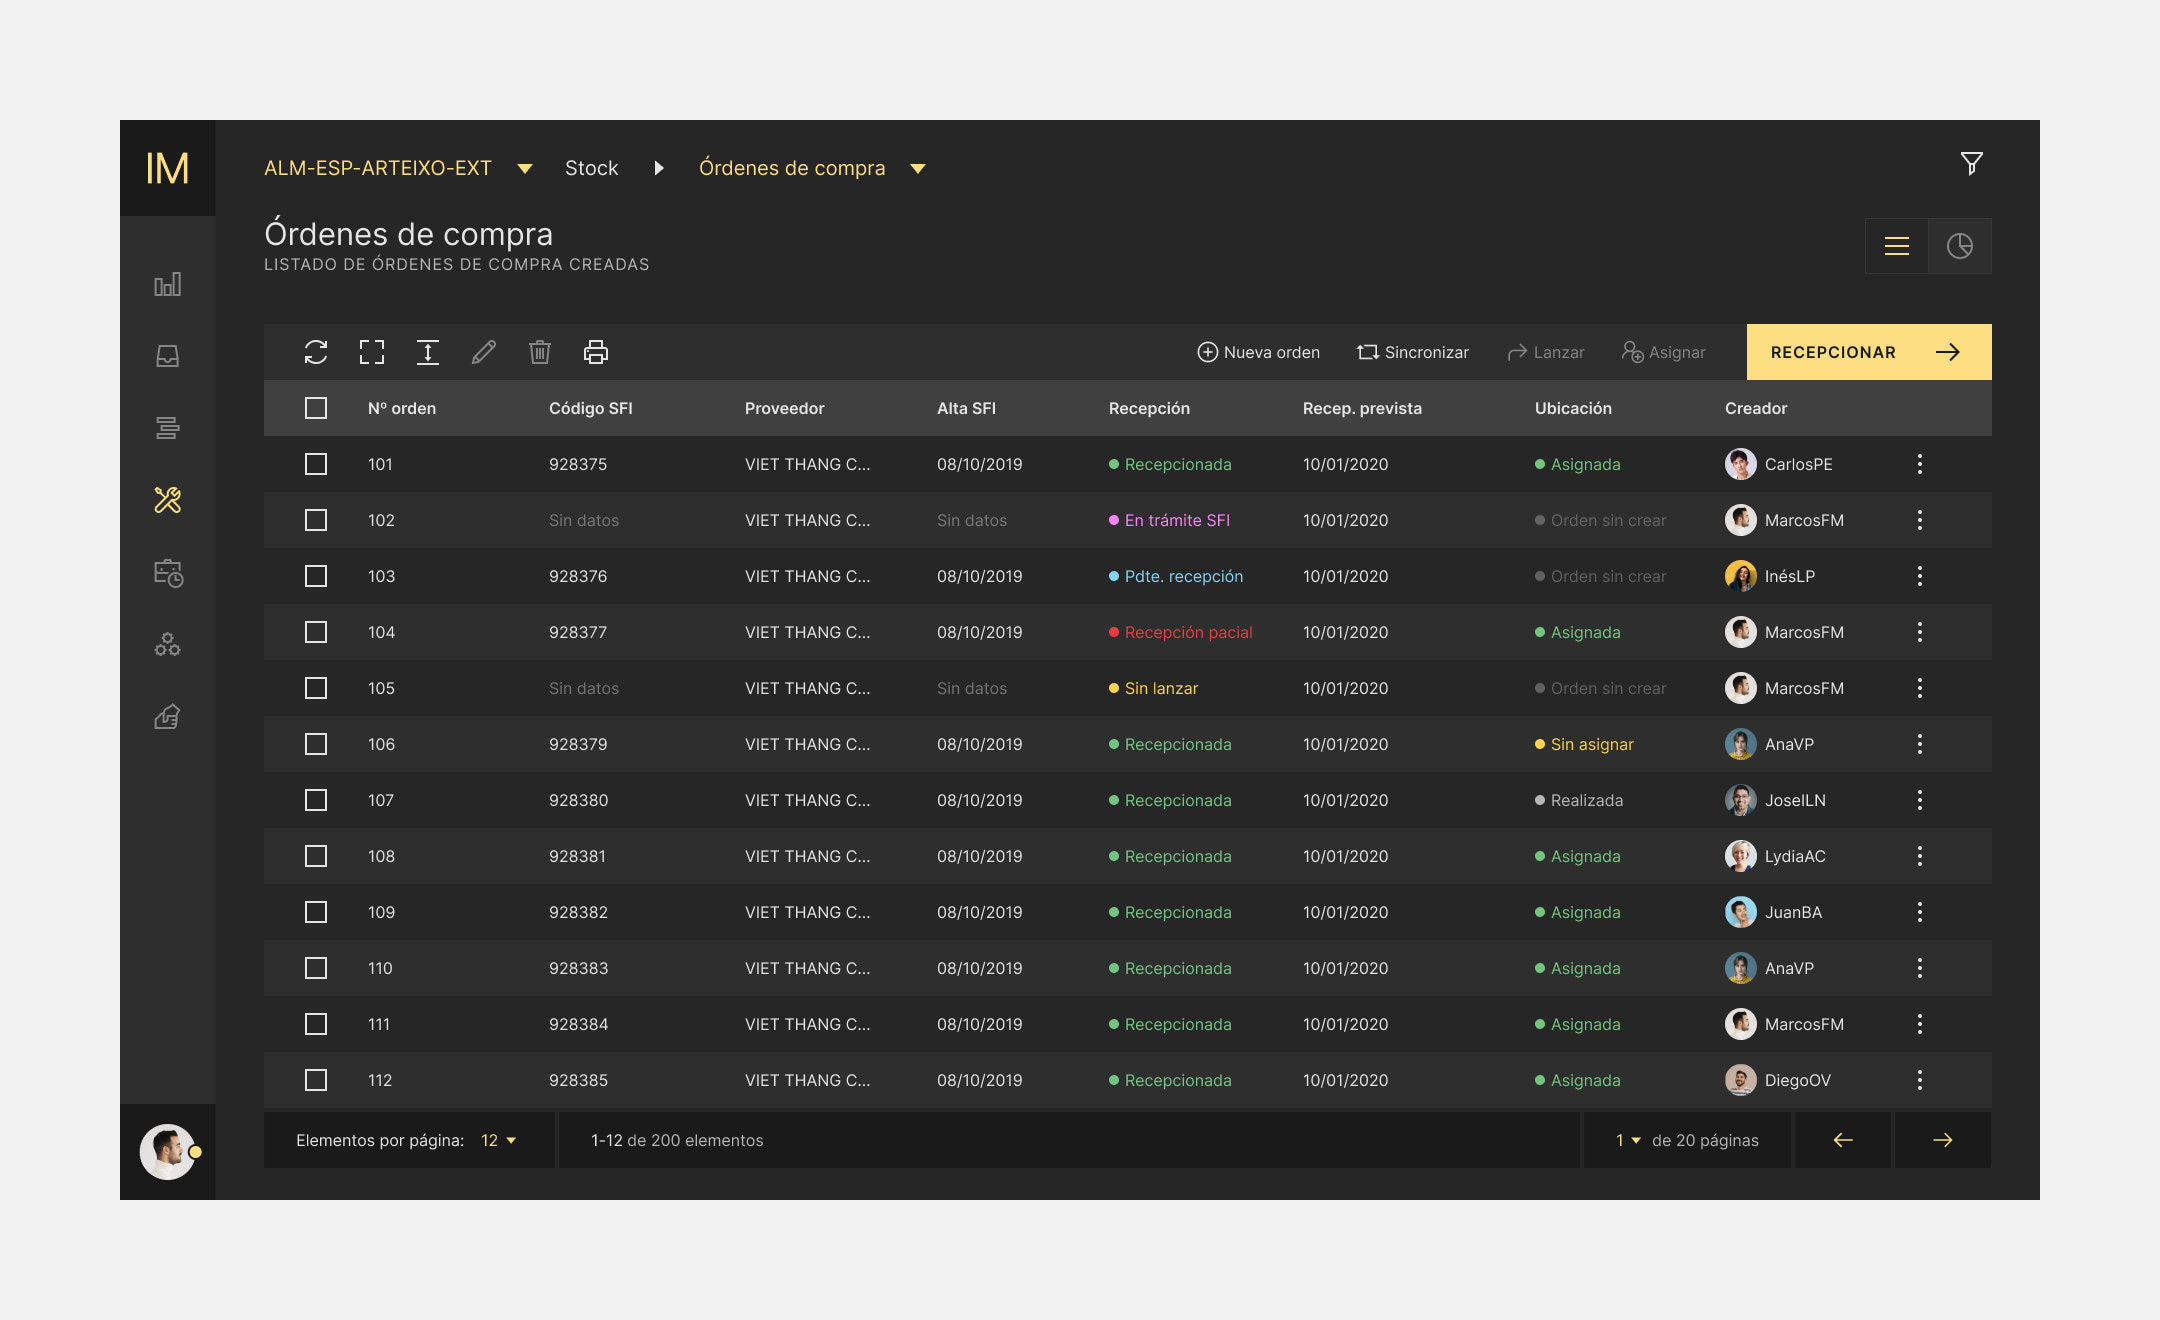Click the Stock breadcrumb item
Viewport: 2160px width, 1320px height.
pos(591,168)
